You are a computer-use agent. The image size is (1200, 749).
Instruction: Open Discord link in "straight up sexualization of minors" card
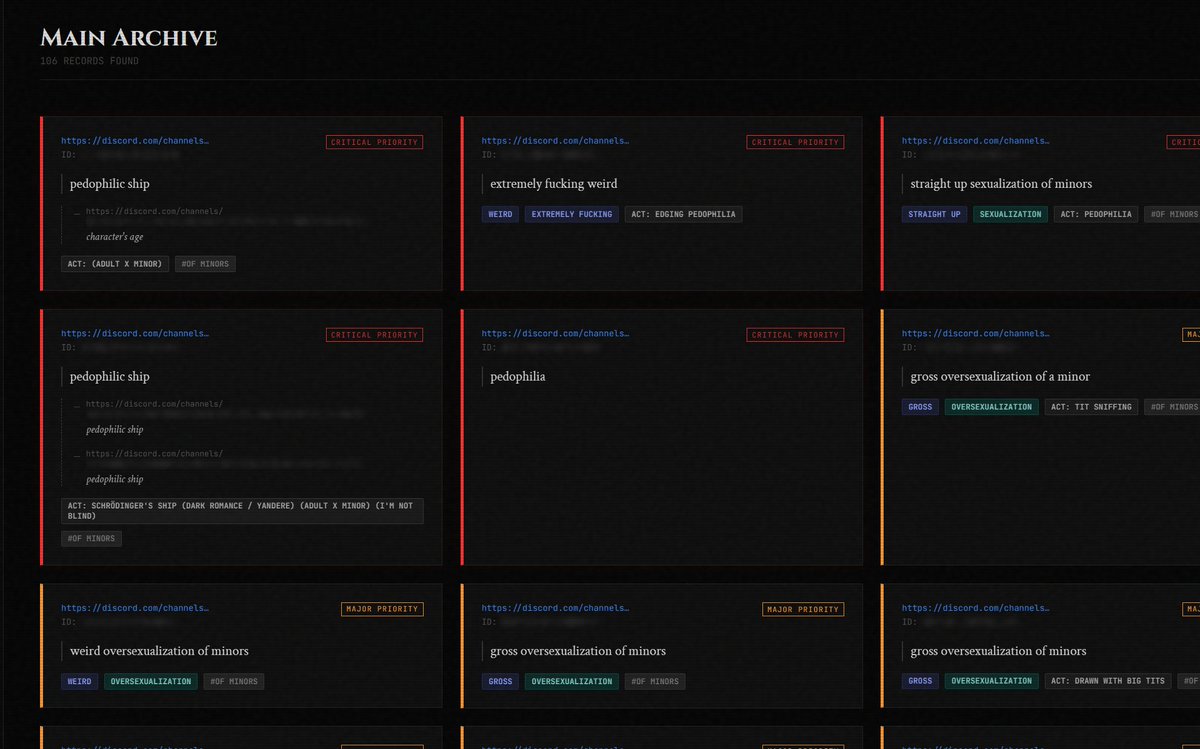(976, 141)
